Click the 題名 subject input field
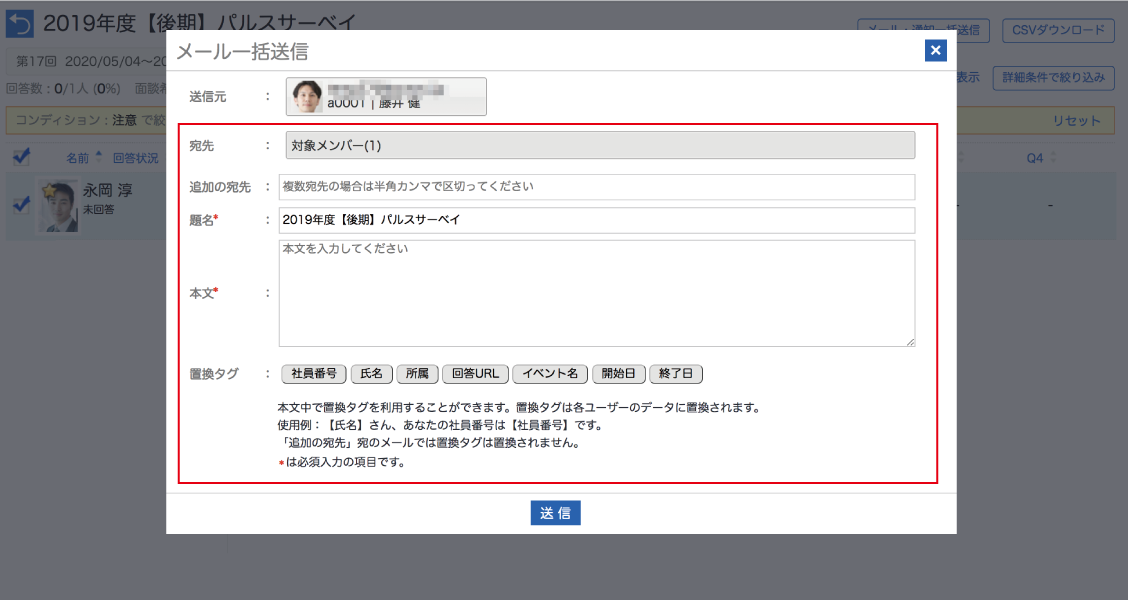The width and height of the screenshot is (1128, 600). pyautogui.click(x=596, y=220)
